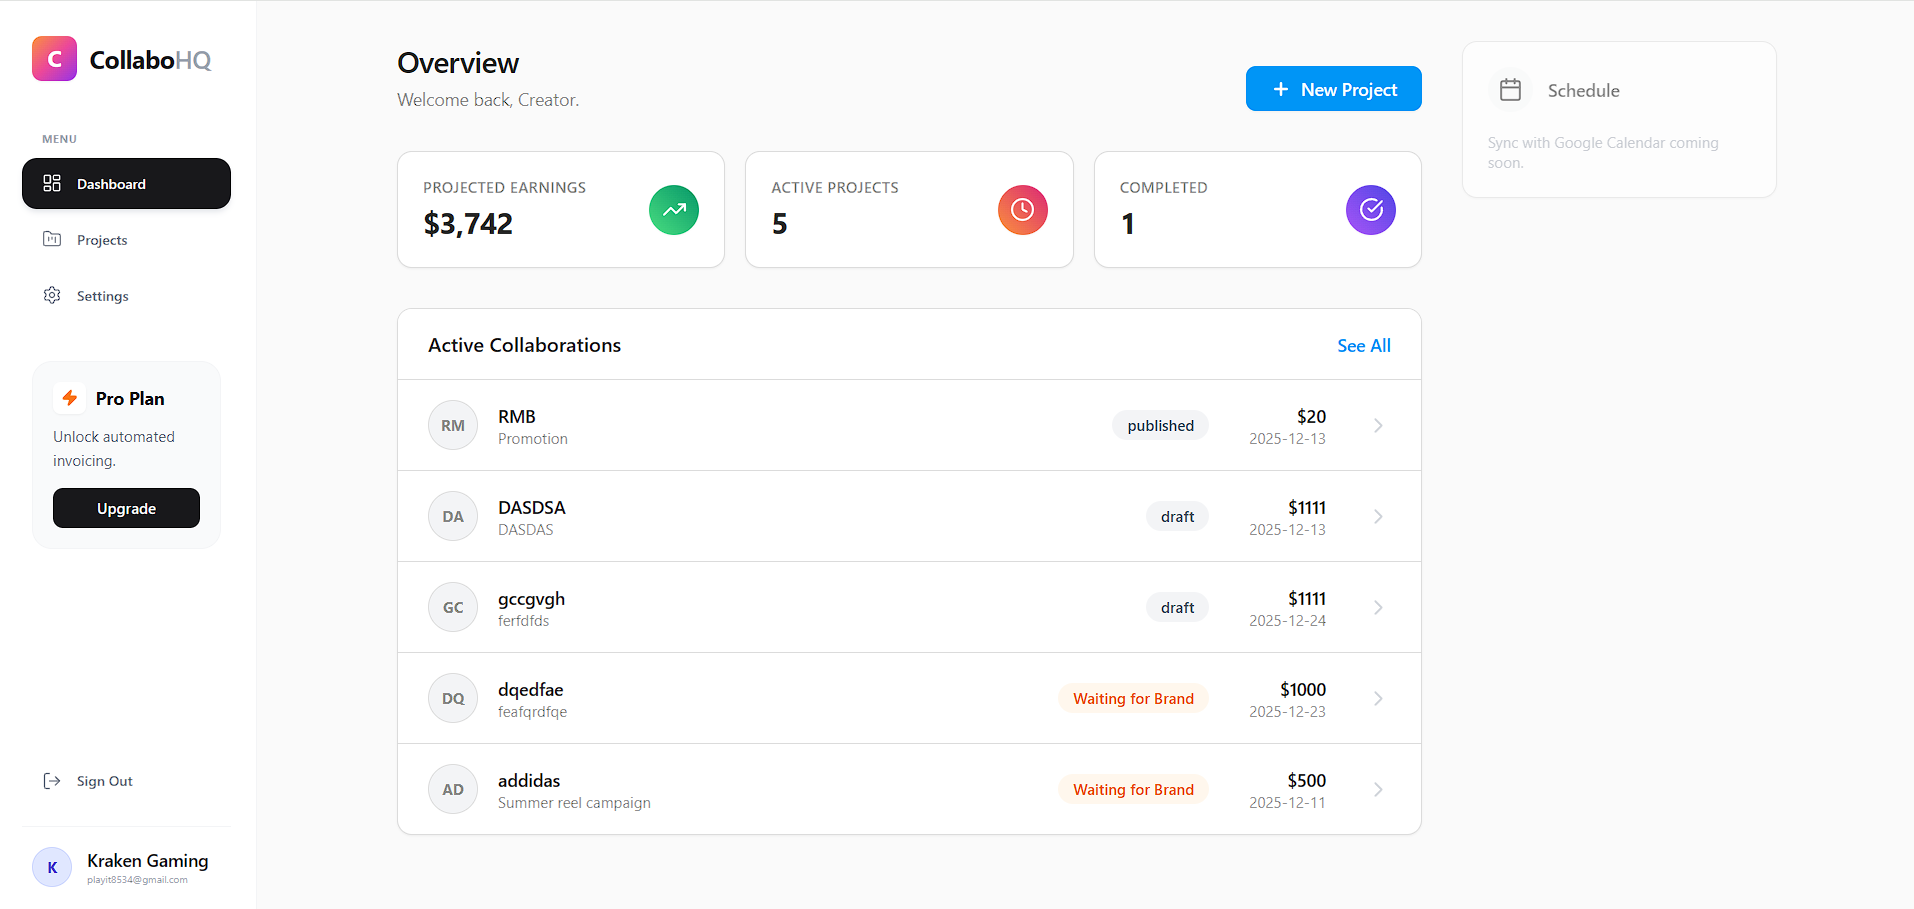
Task: Click the purple completed checkmark icon
Action: tap(1370, 210)
